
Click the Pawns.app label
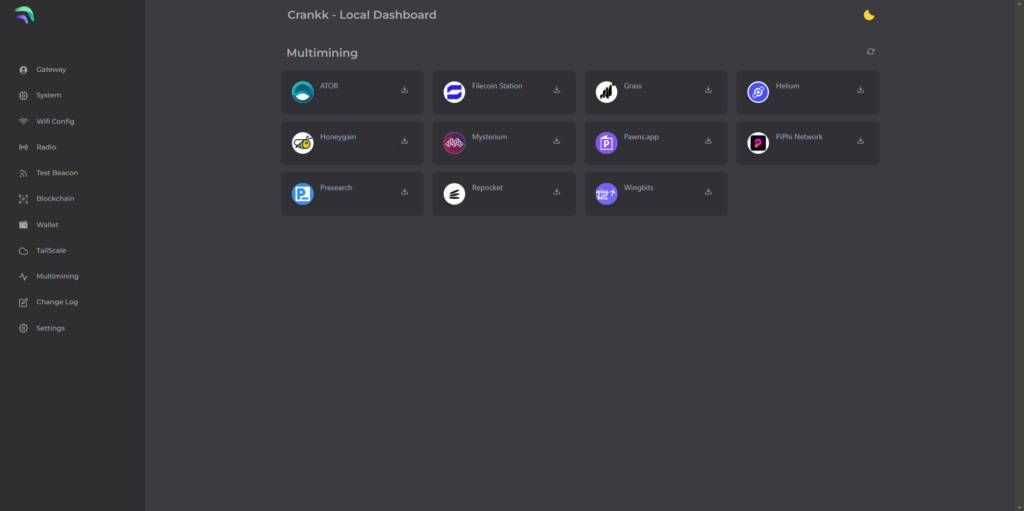pos(641,137)
